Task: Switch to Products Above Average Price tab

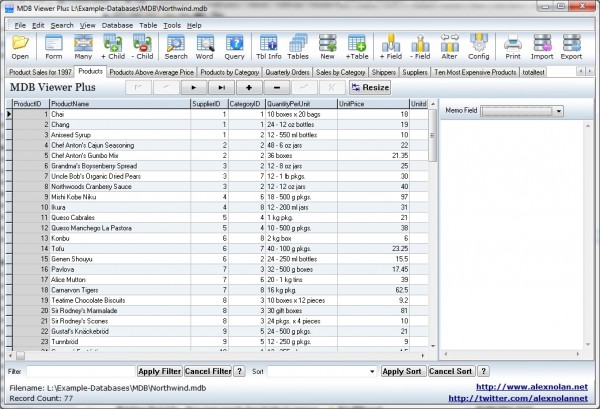Action: click(x=152, y=72)
